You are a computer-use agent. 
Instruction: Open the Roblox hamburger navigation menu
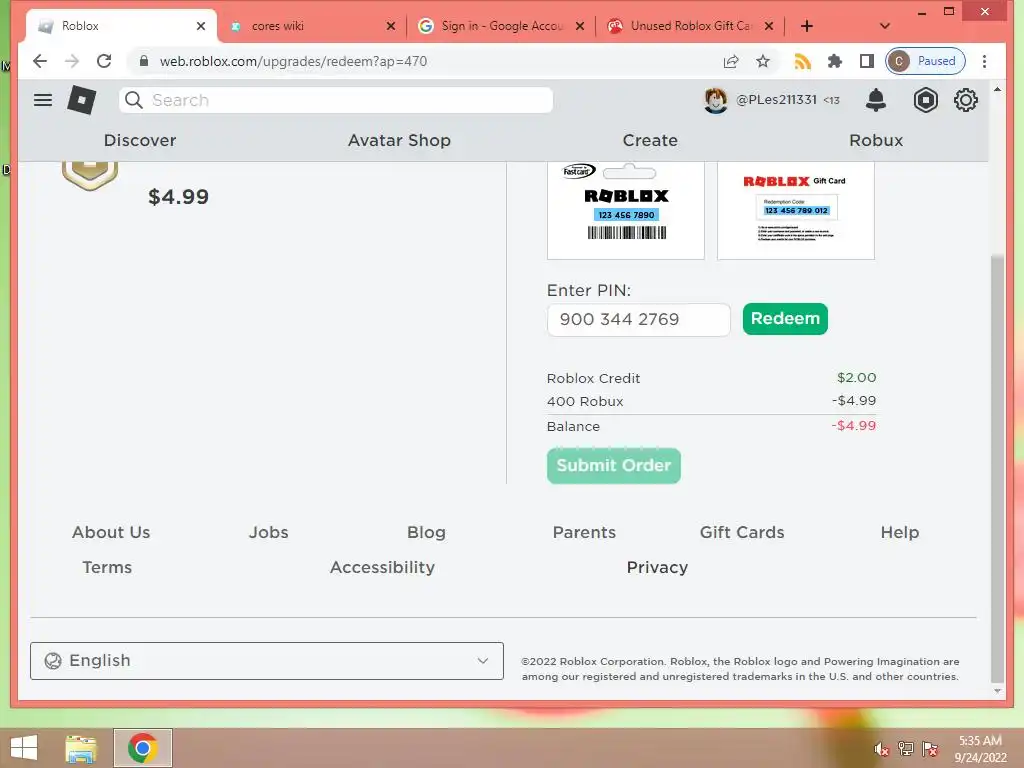pos(43,100)
